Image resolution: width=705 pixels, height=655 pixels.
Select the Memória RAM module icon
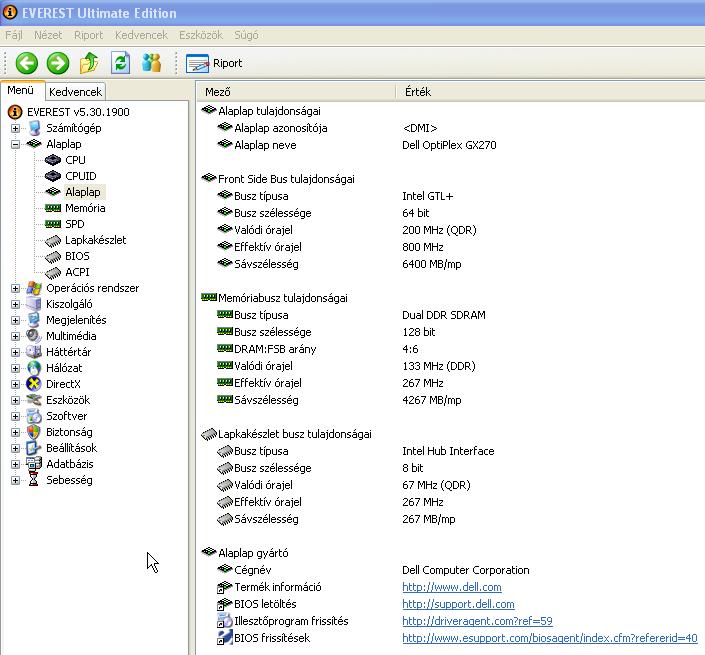click(x=53, y=208)
